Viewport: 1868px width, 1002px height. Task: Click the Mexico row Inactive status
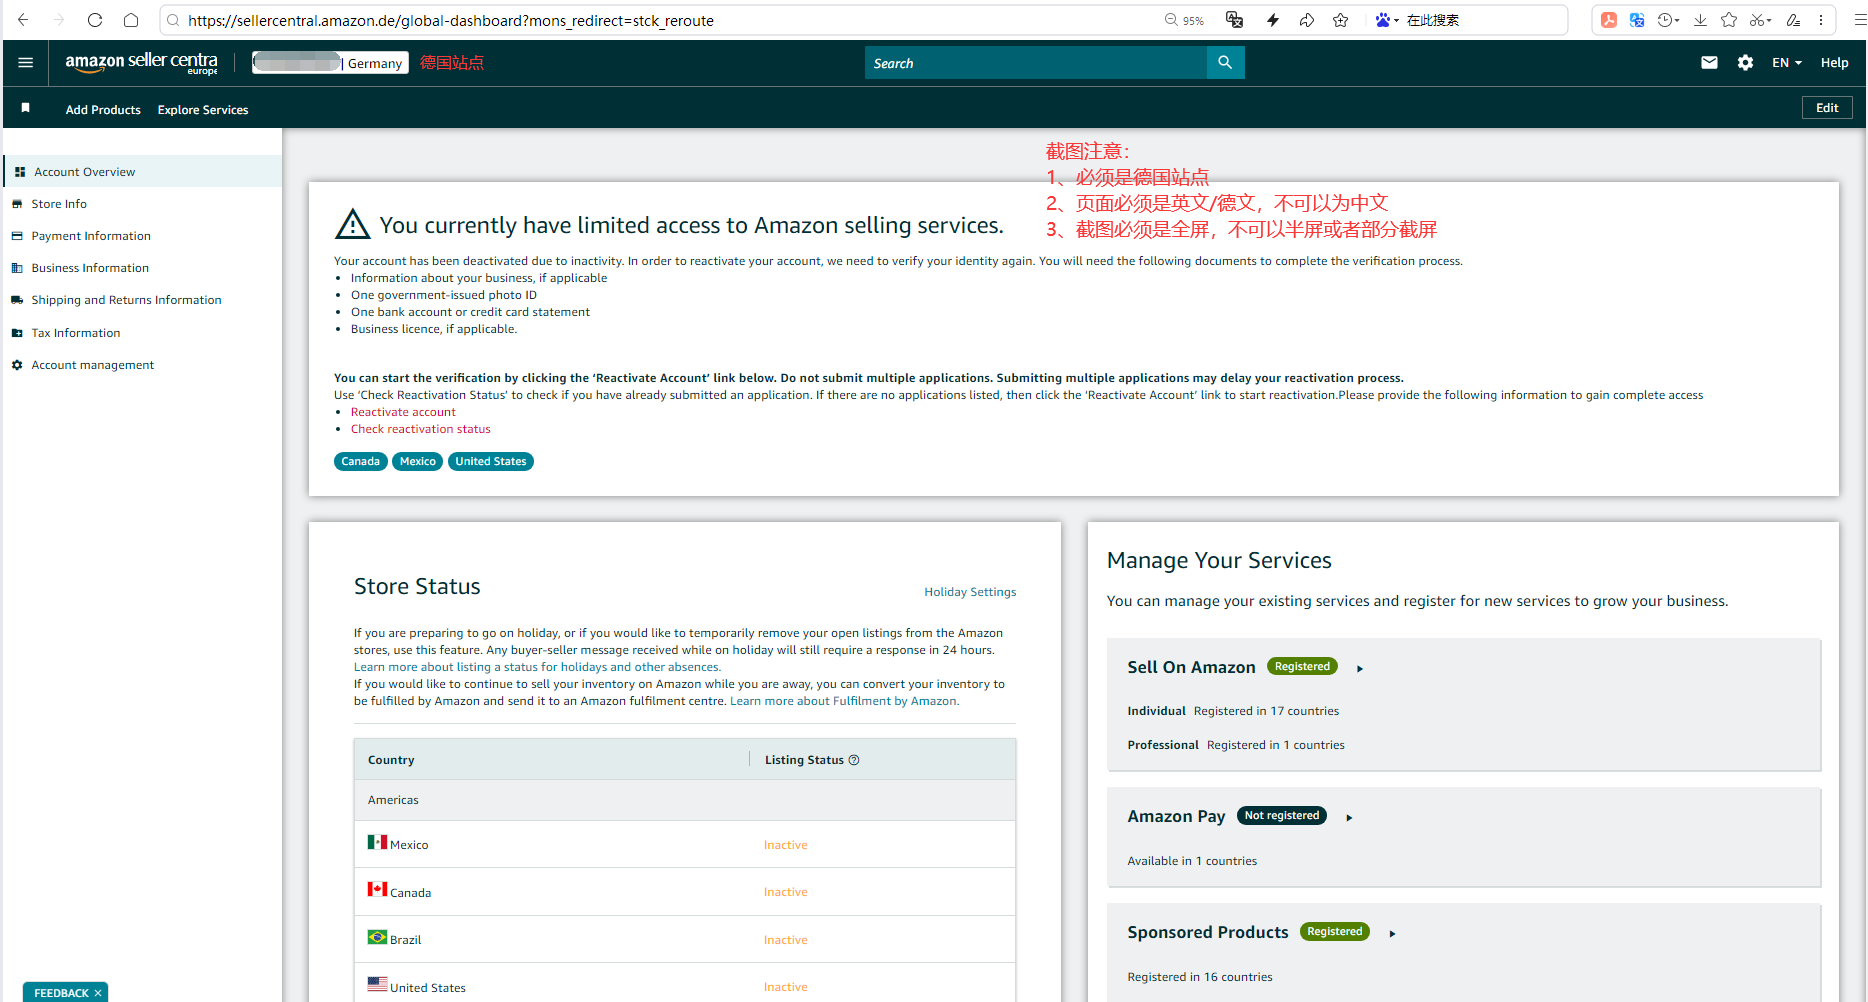786,845
